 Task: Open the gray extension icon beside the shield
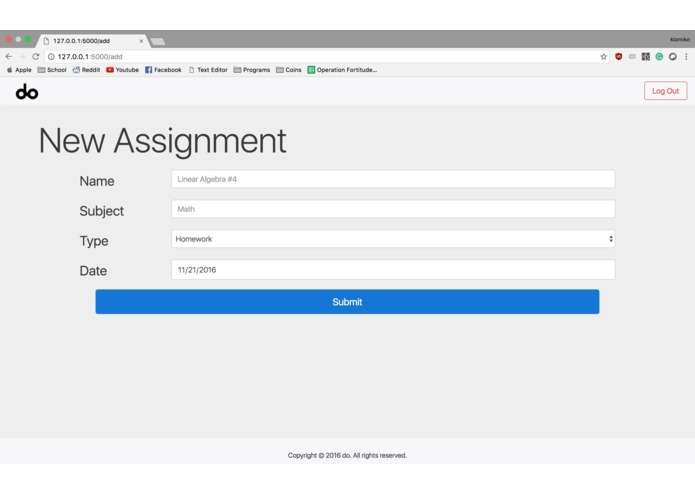pos(632,56)
